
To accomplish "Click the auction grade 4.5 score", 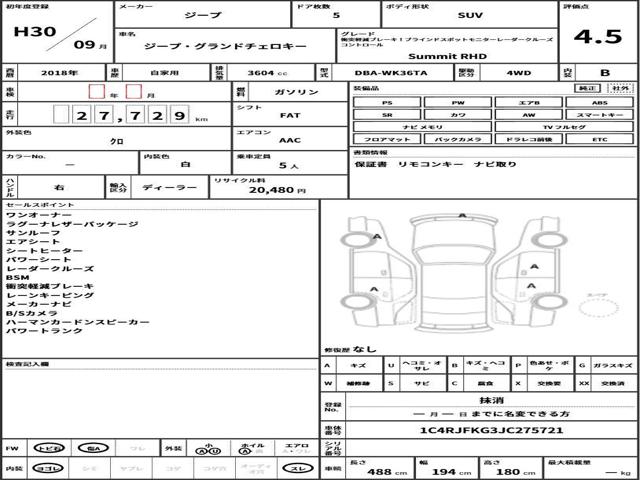I will click(598, 37).
